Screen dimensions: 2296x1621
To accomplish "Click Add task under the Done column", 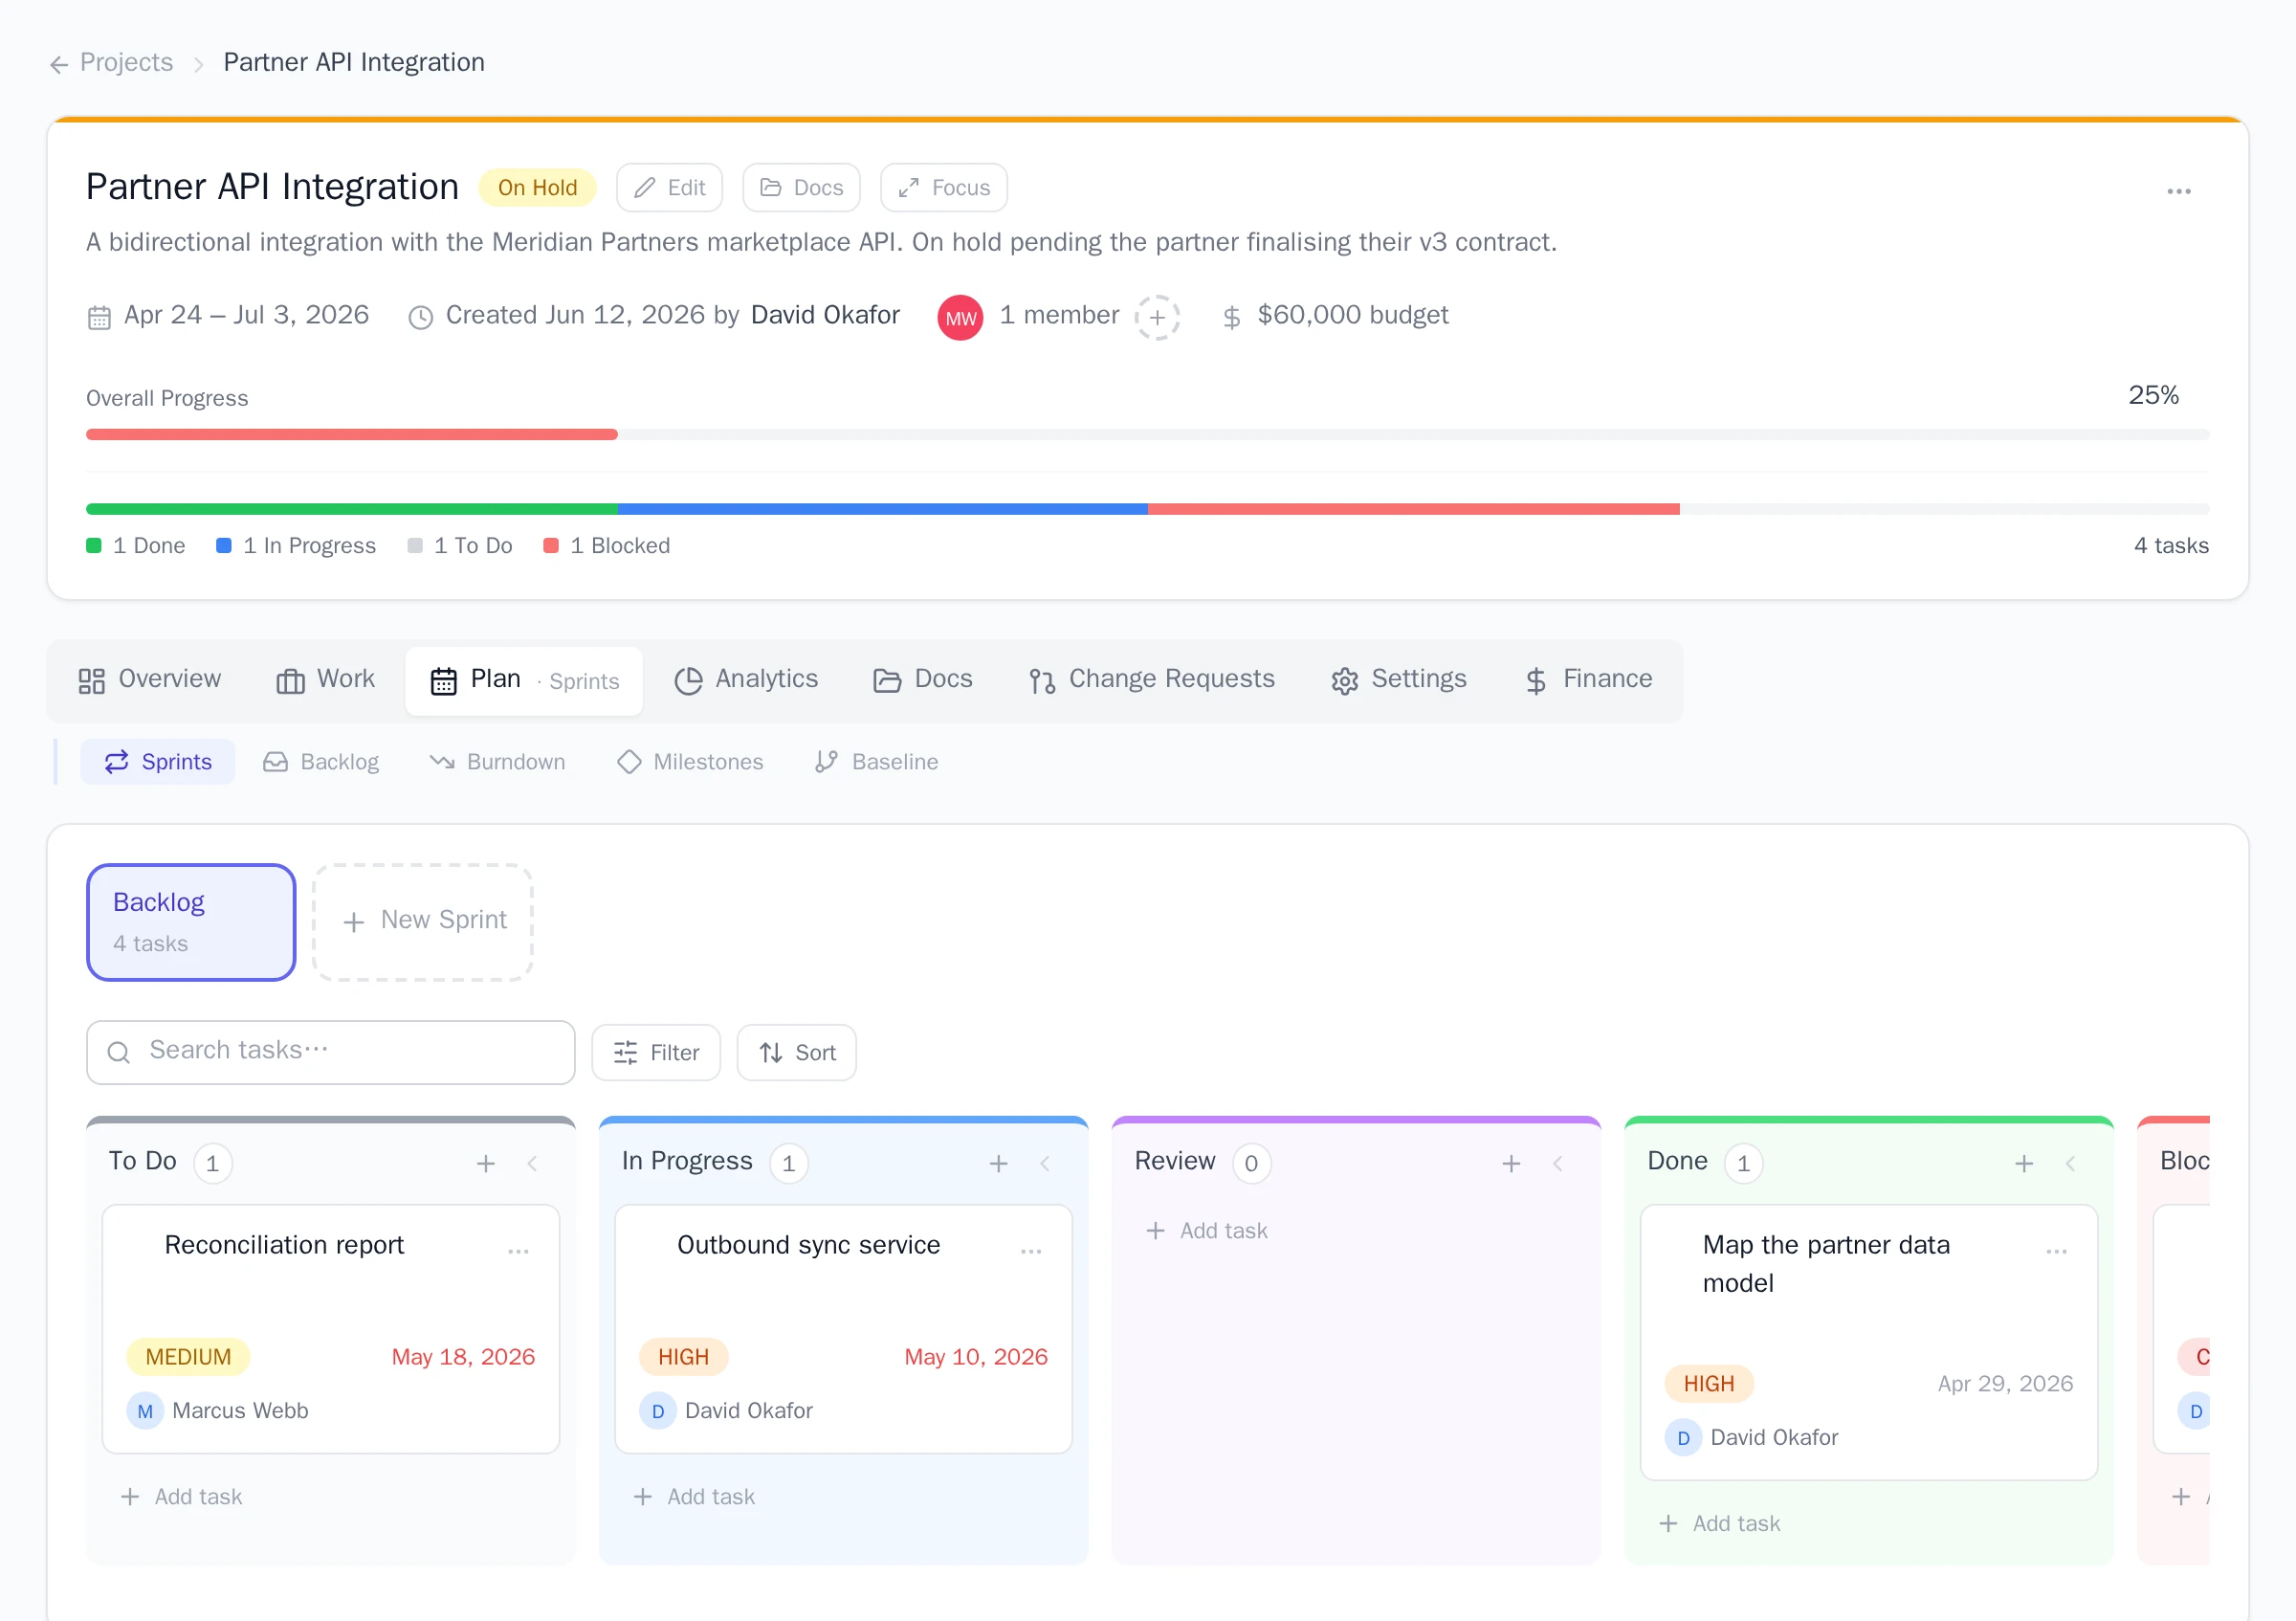I will 1720,1524.
